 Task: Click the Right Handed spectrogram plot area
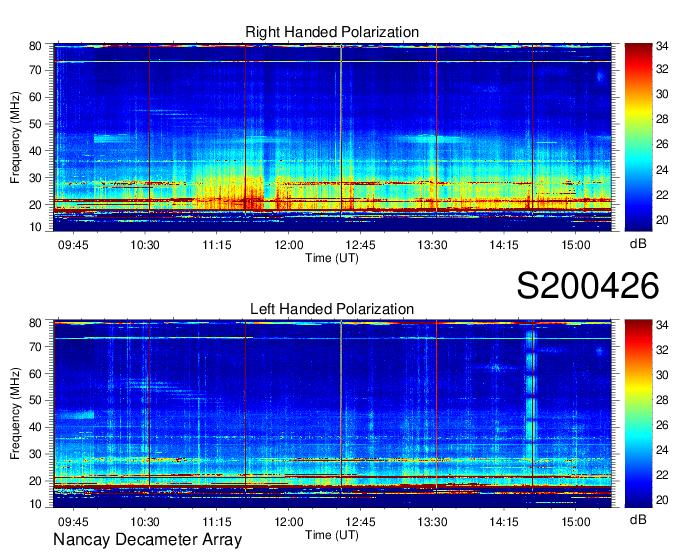[332, 137]
